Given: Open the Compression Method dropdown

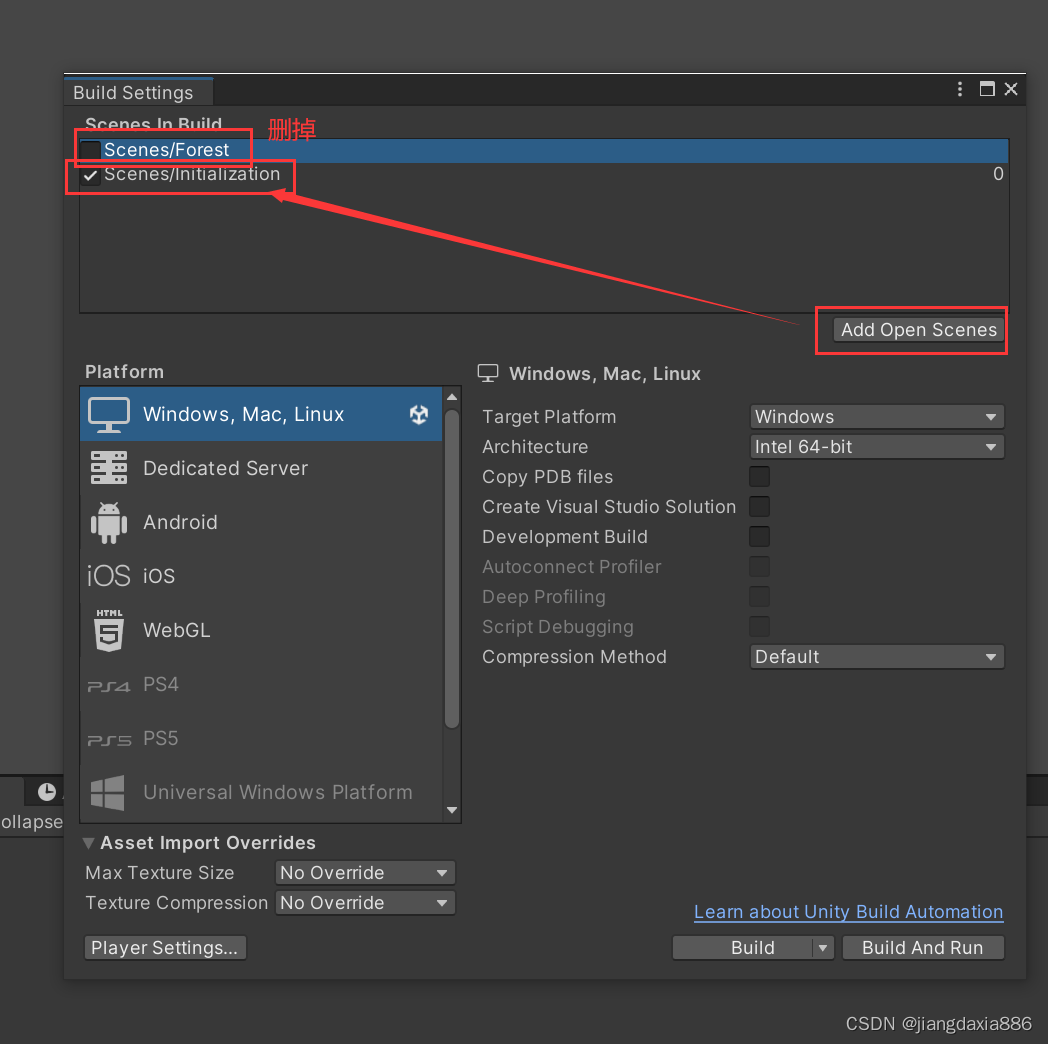Looking at the screenshot, I should [x=876, y=657].
